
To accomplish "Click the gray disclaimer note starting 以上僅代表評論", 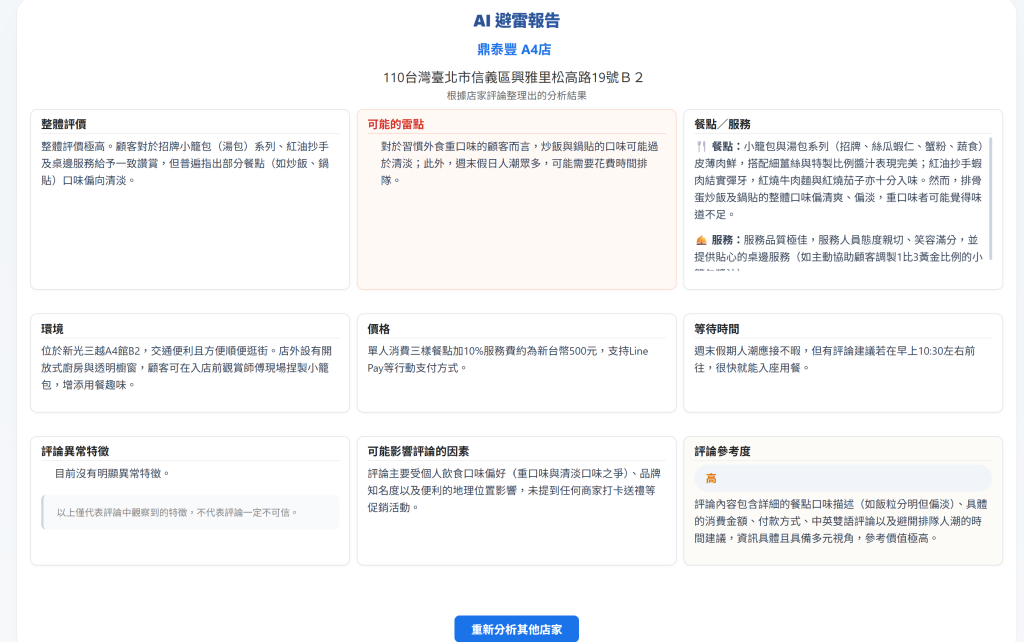I will (190, 512).
